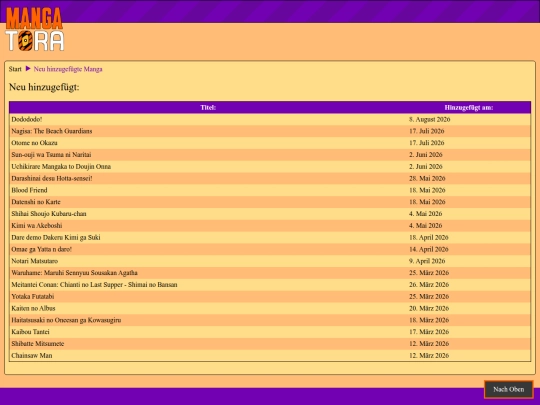Click the Manga Tora logo

click(x=34, y=29)
